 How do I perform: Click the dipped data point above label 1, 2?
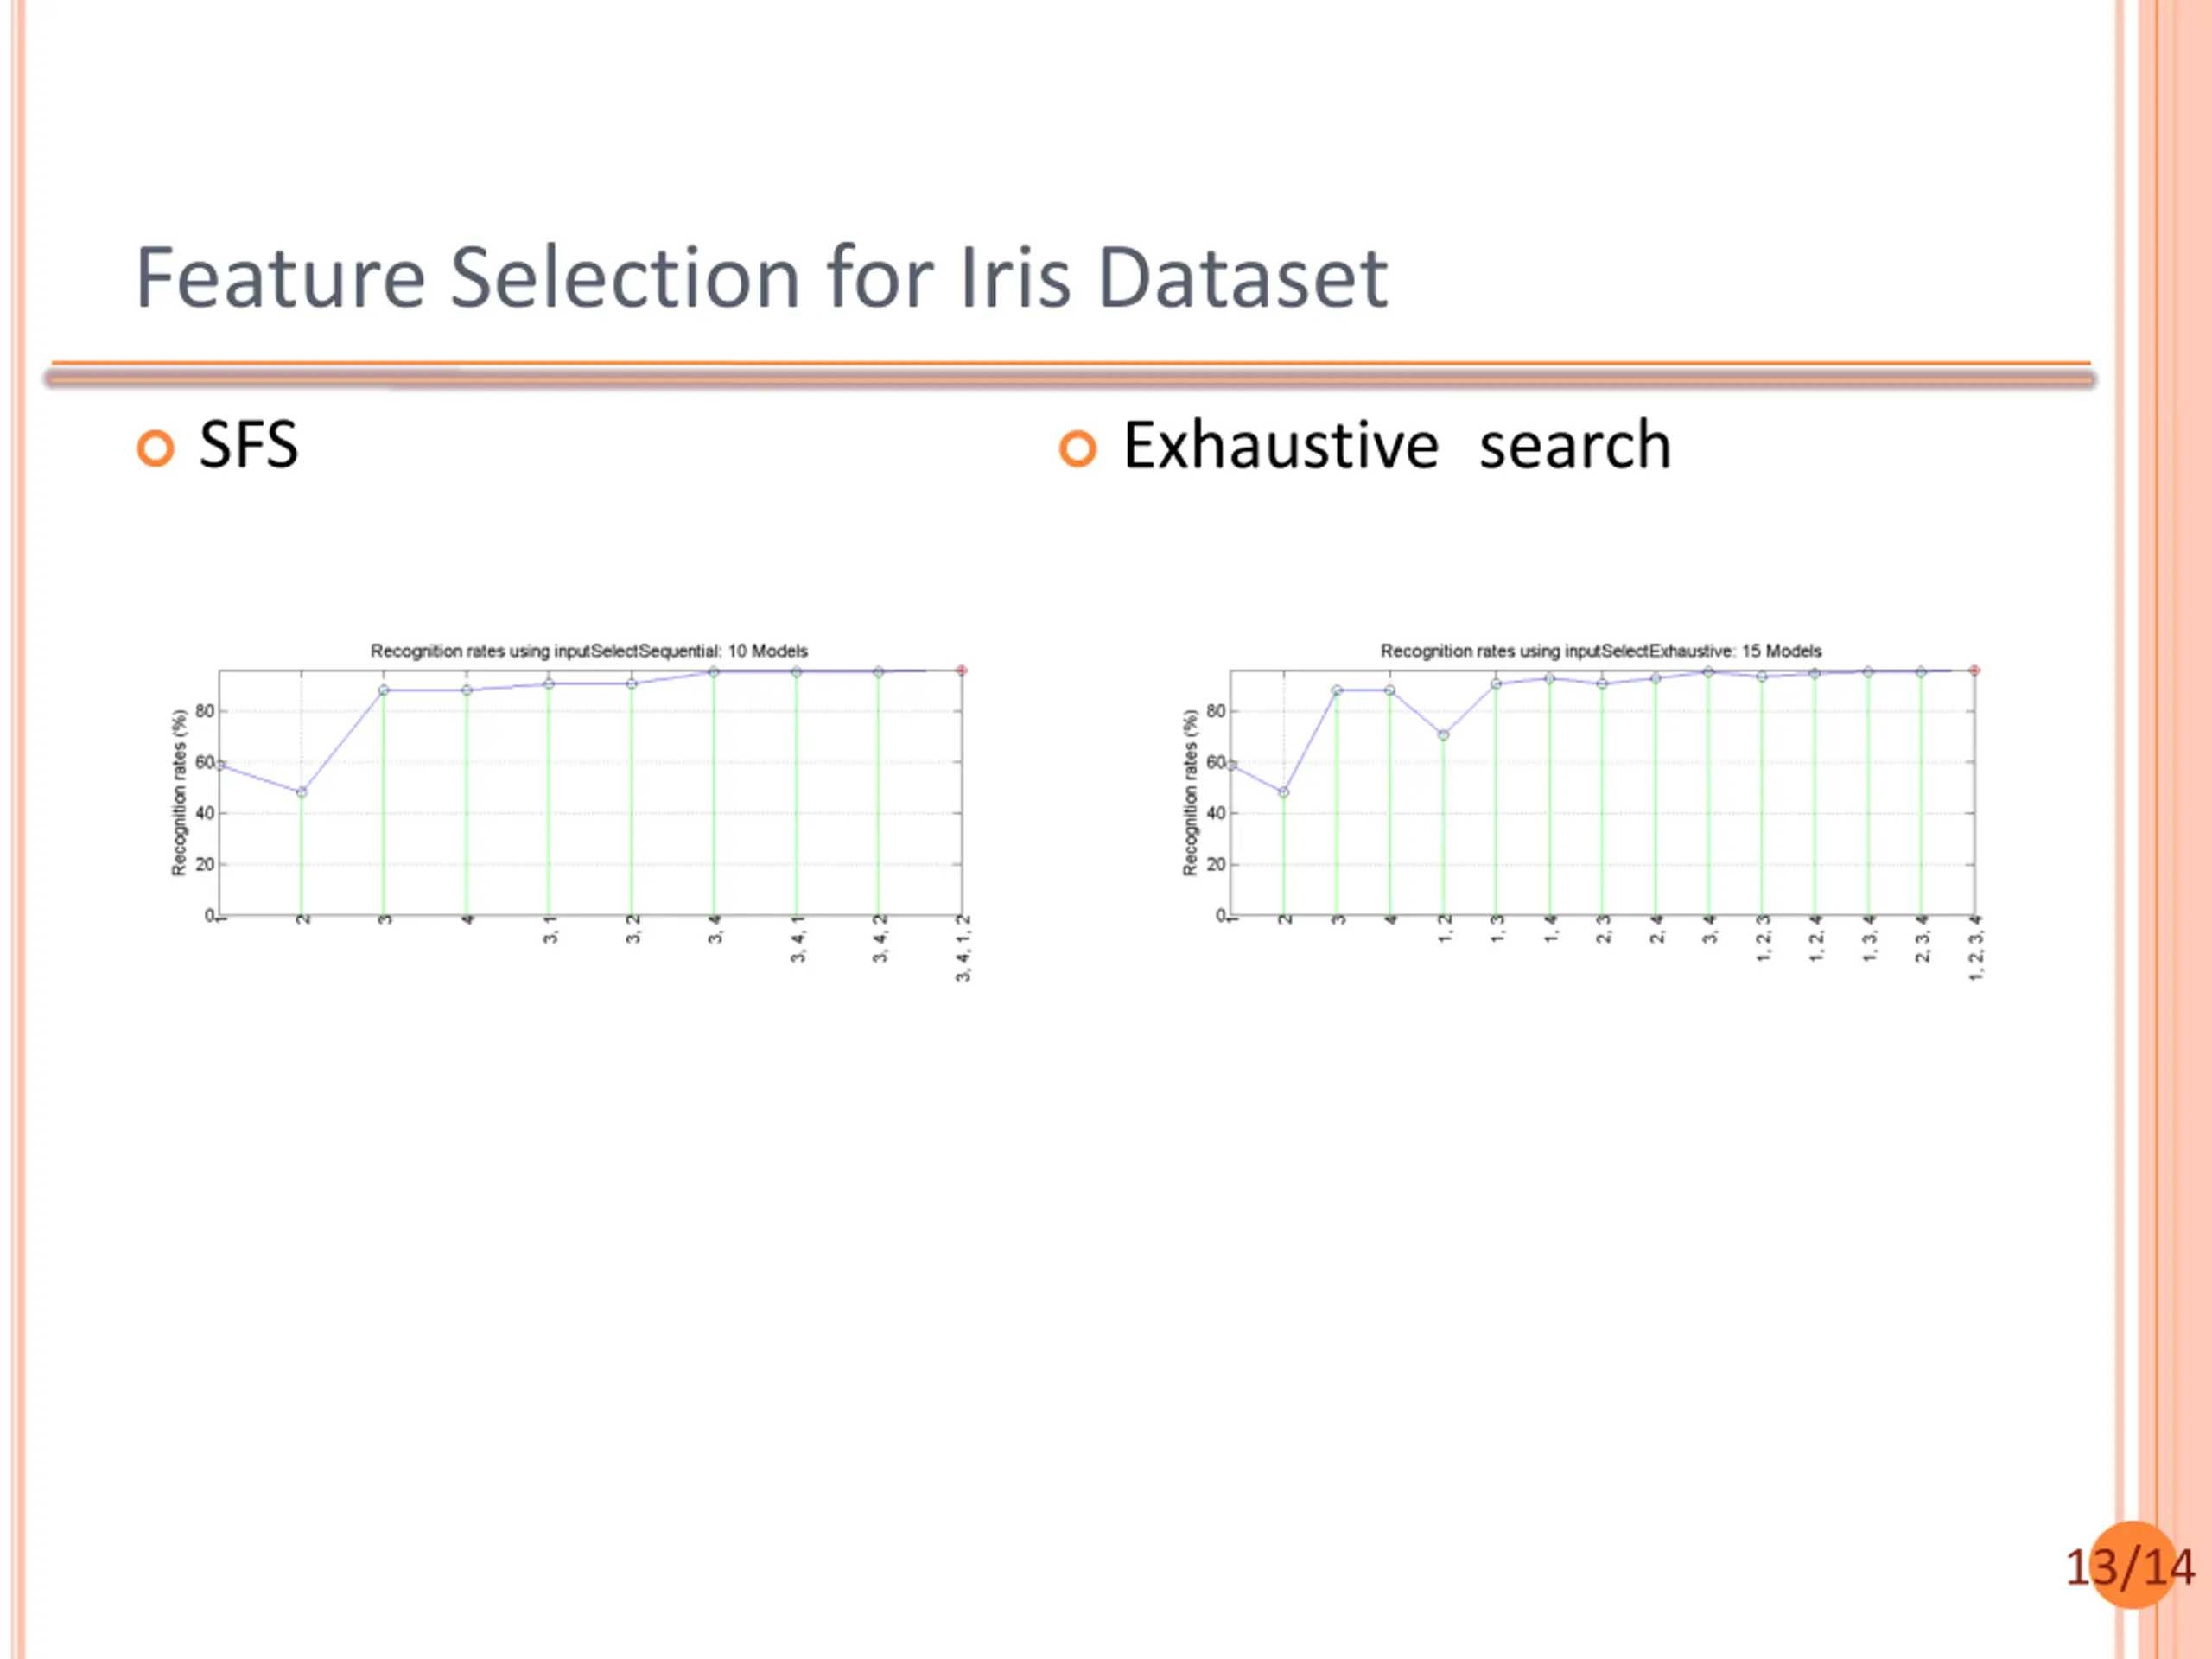click(1443, 735)
